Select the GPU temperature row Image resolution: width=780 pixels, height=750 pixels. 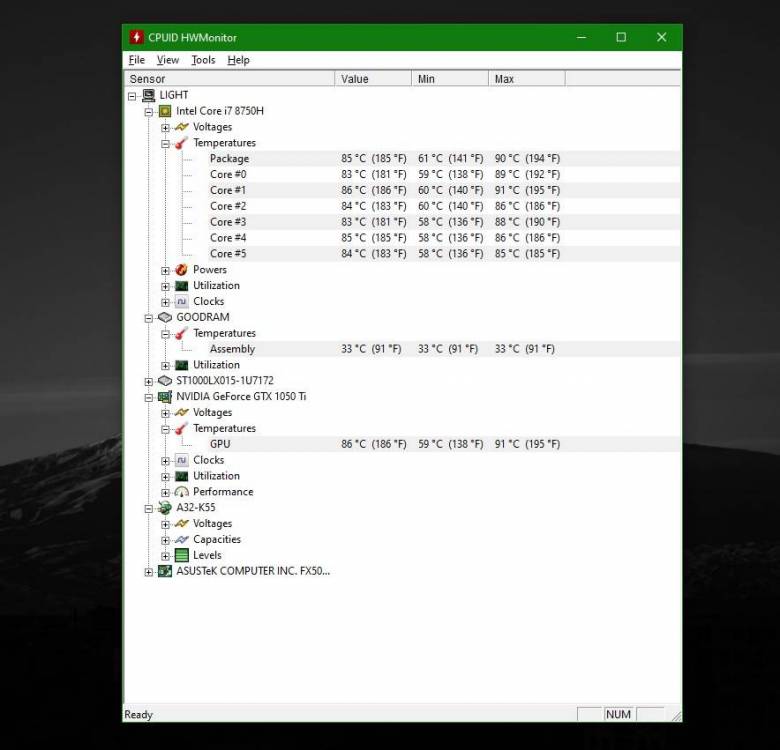[x=444, y=444]
